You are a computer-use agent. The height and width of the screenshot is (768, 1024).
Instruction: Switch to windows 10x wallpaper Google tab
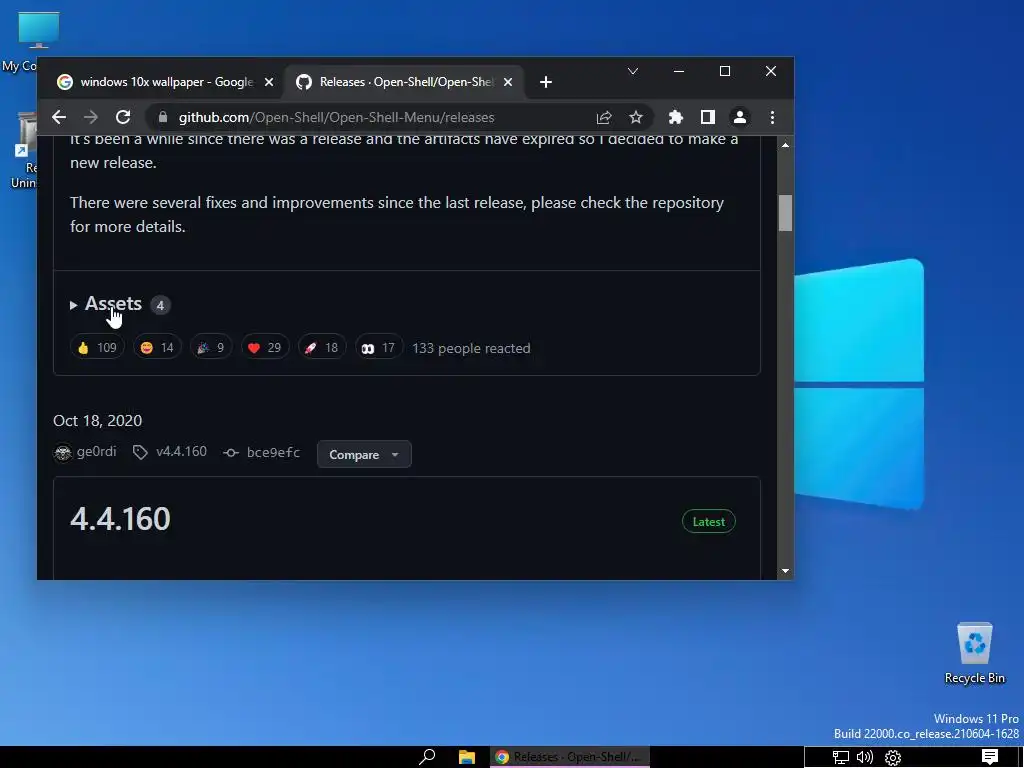pos(165,82)
